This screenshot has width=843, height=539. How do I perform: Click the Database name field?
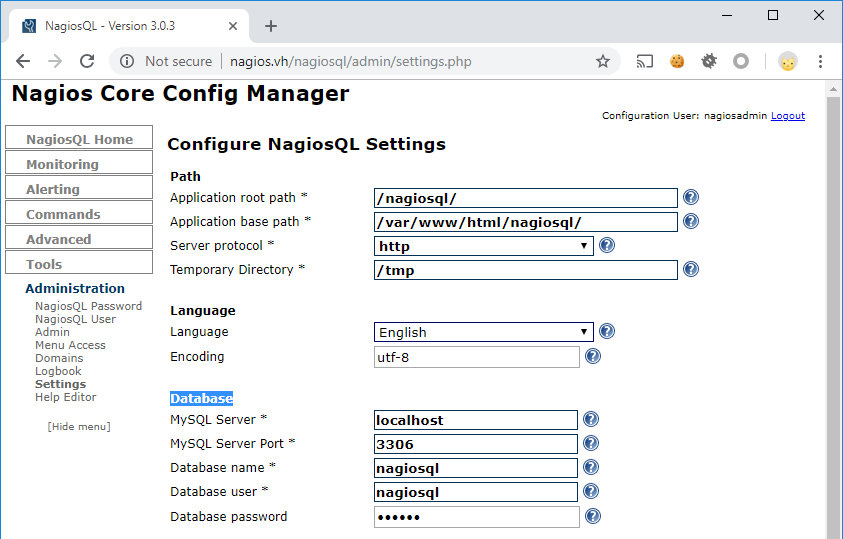click(476, 468)
